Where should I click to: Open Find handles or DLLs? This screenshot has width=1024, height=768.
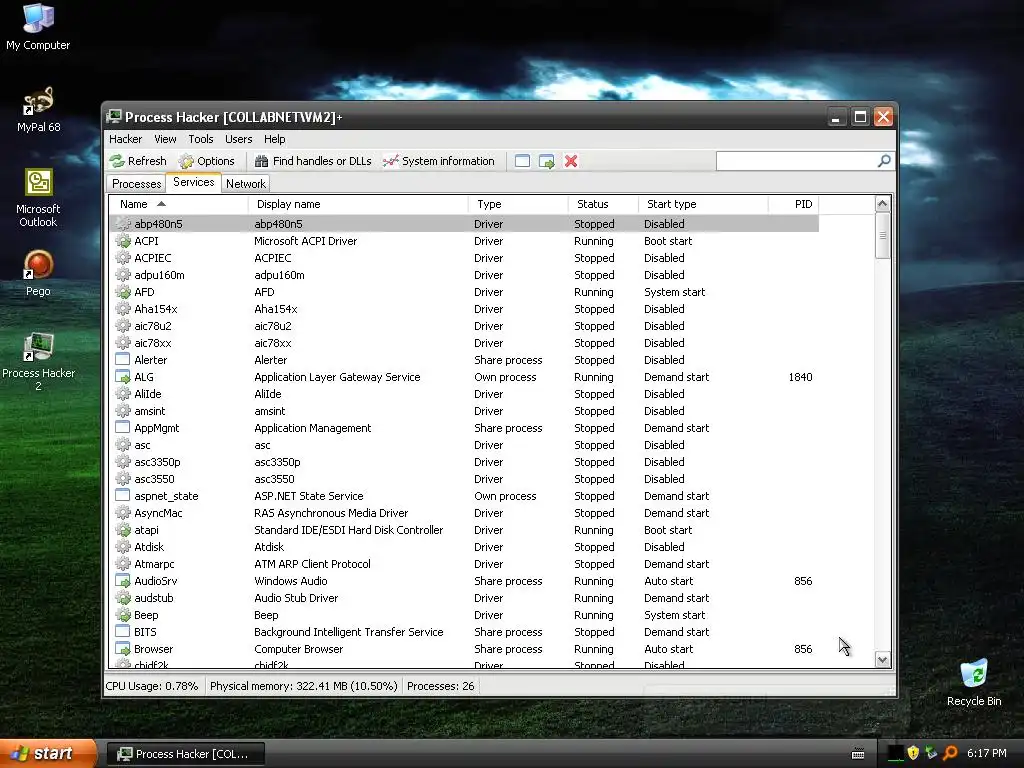(313, 161)
